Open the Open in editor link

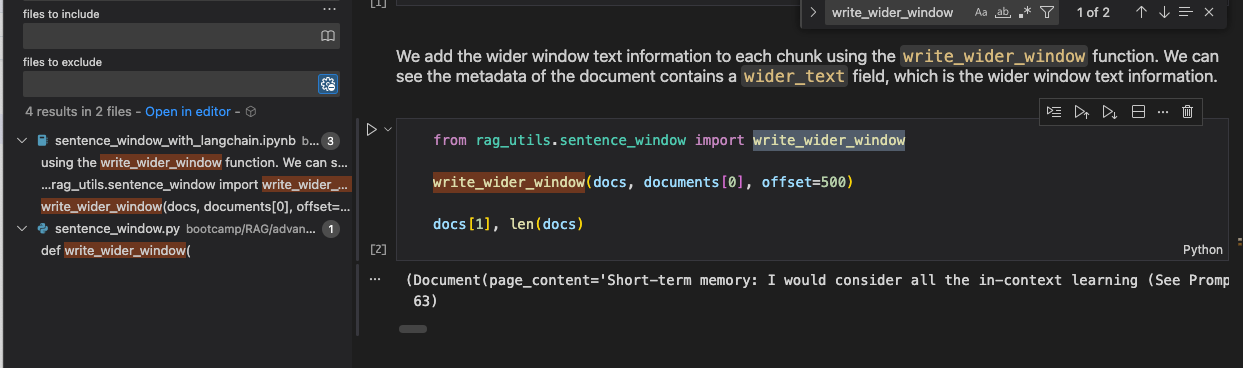click(188, 112)
